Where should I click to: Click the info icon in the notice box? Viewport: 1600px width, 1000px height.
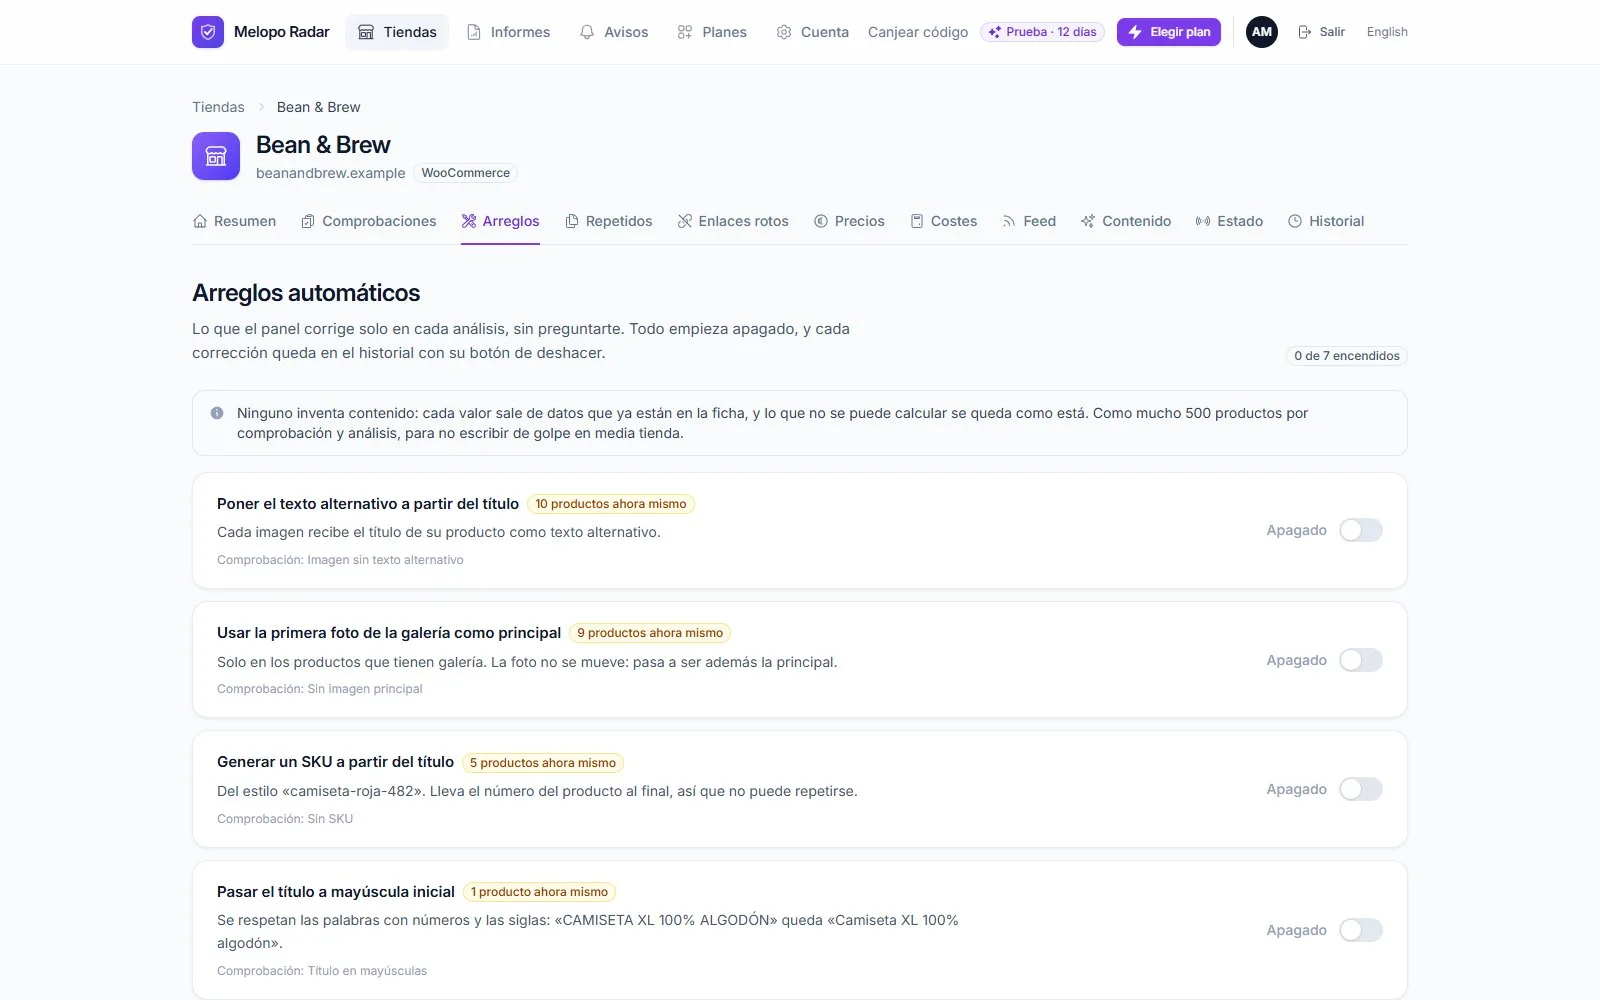[217, 413]
